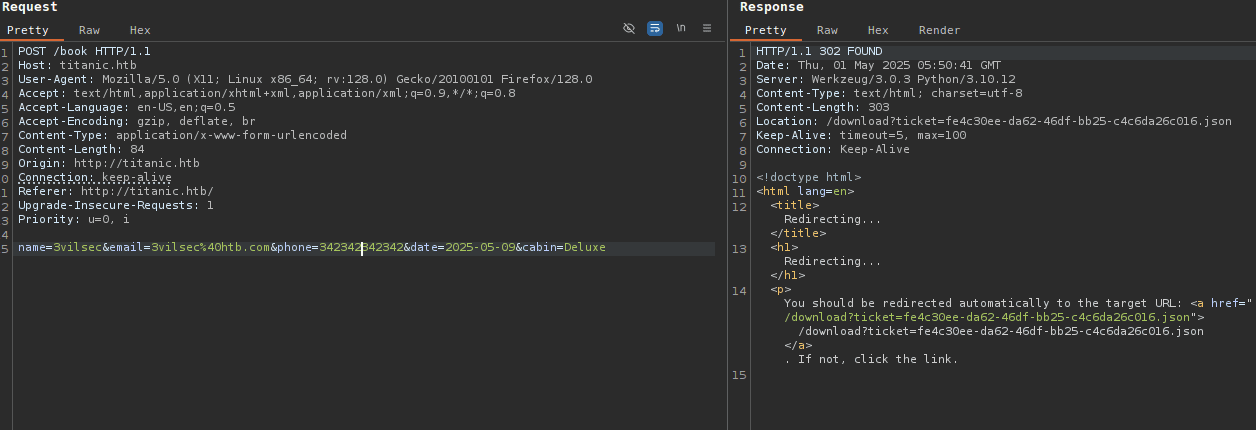Toggle the hide-inspector eye-slash icon in Request
1256x430 pixels.
[x=629, y=29]
